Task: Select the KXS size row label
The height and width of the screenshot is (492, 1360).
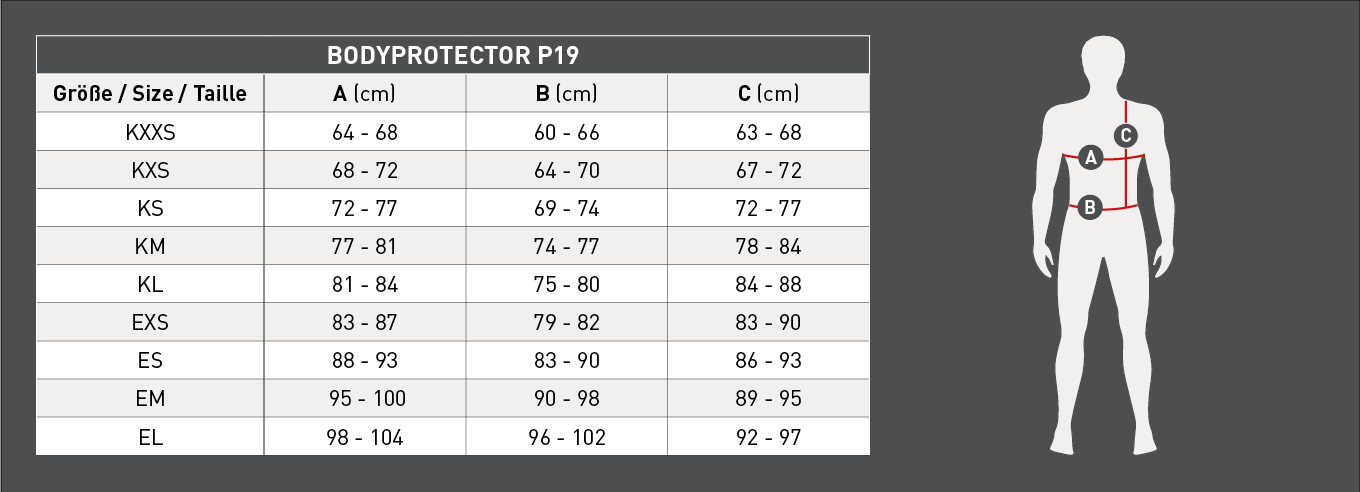Action: [150, 170]
